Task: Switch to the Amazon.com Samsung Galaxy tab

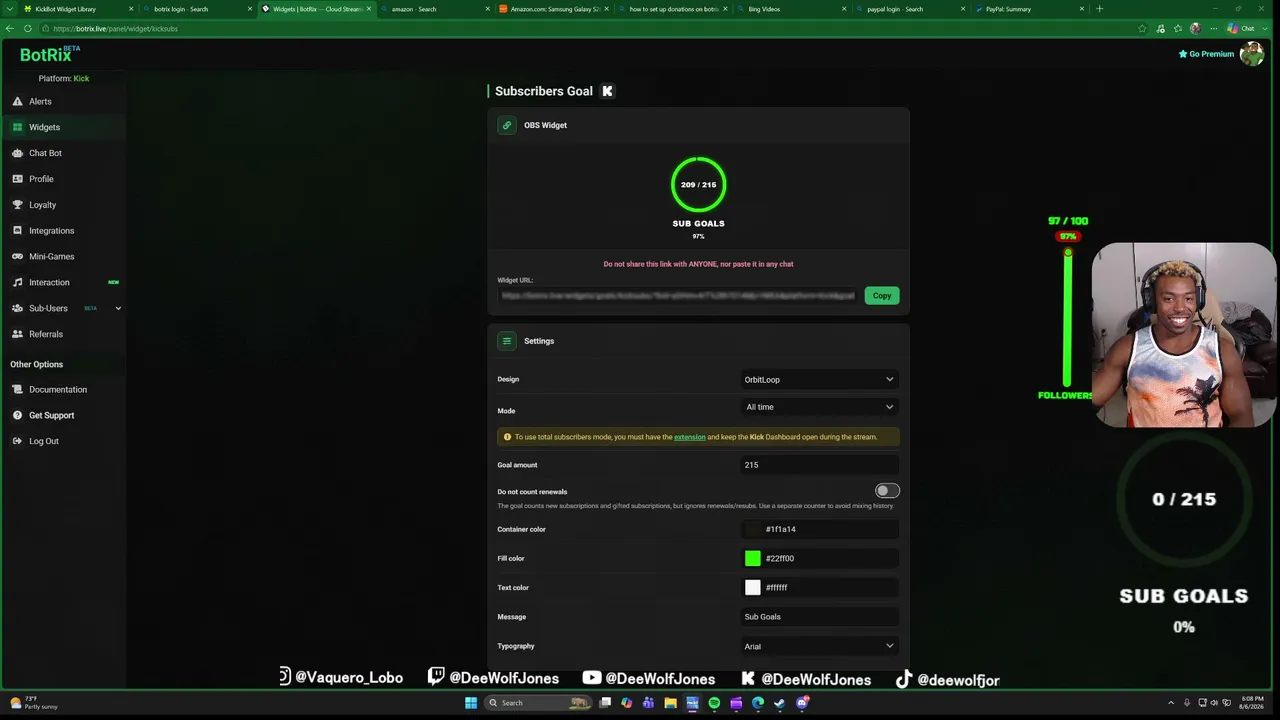Action: (x=553, y=9)
